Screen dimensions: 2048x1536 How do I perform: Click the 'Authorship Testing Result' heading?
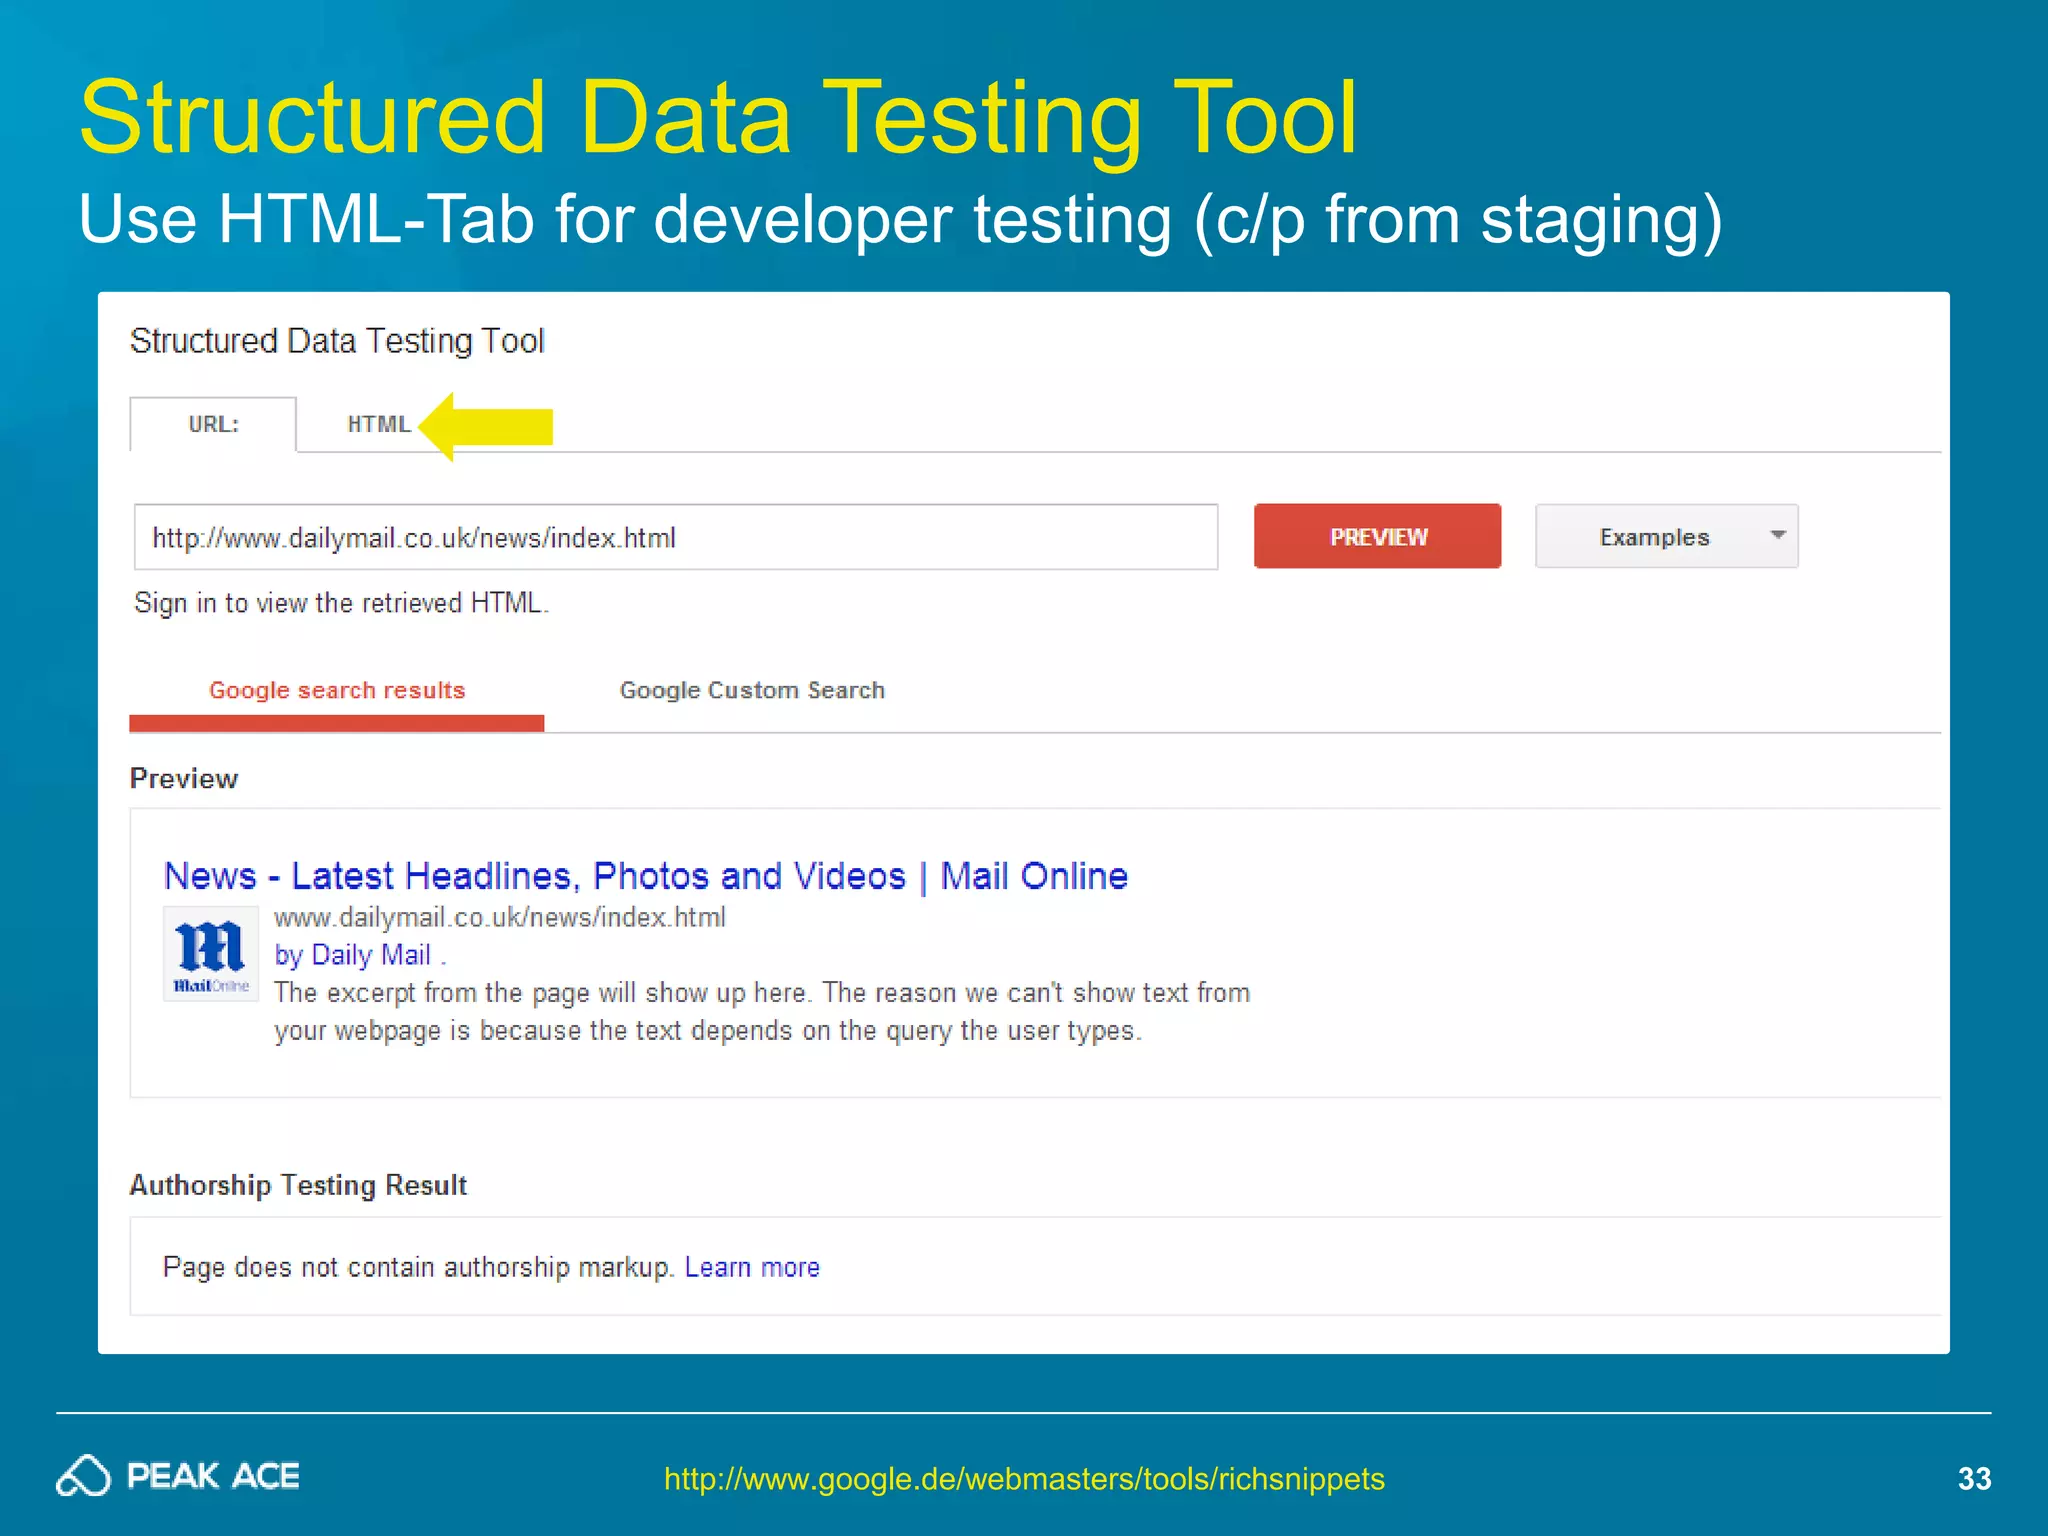(298, 1185)
